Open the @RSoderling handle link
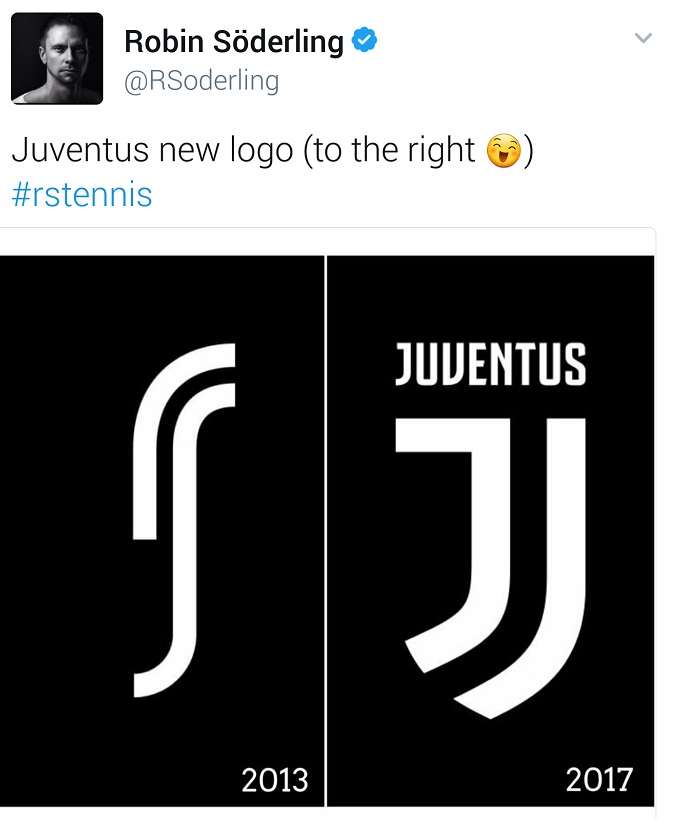 click(201, 81)
